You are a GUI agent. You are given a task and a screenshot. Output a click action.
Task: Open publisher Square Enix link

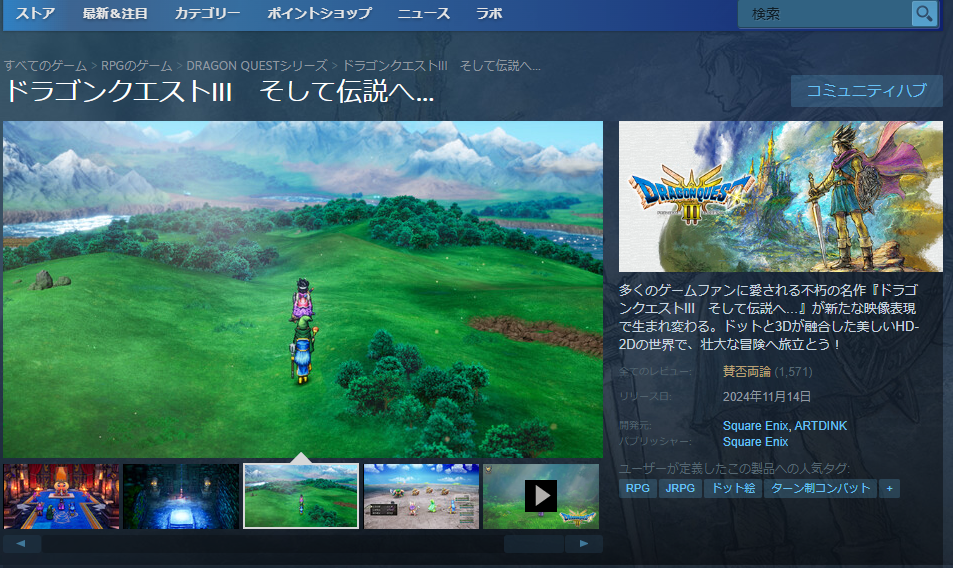tap(755, 442)
